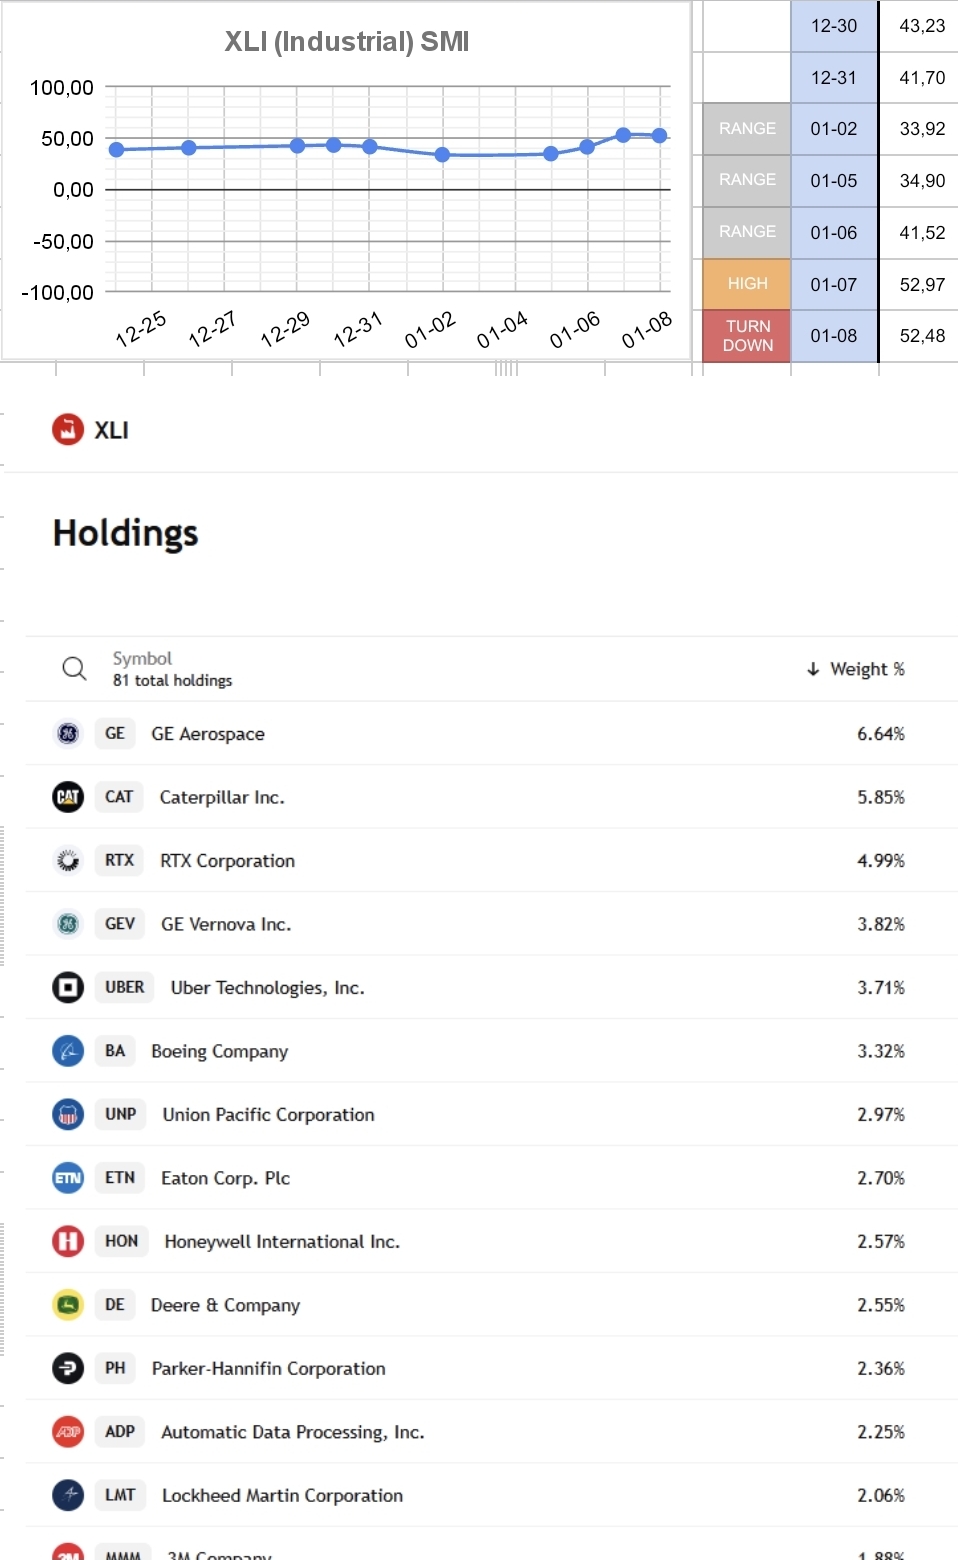The height and width of the screenshot is (1560, 958).
Task: Click the Lockheed Martin logo icon
Action: (68, 1495)
